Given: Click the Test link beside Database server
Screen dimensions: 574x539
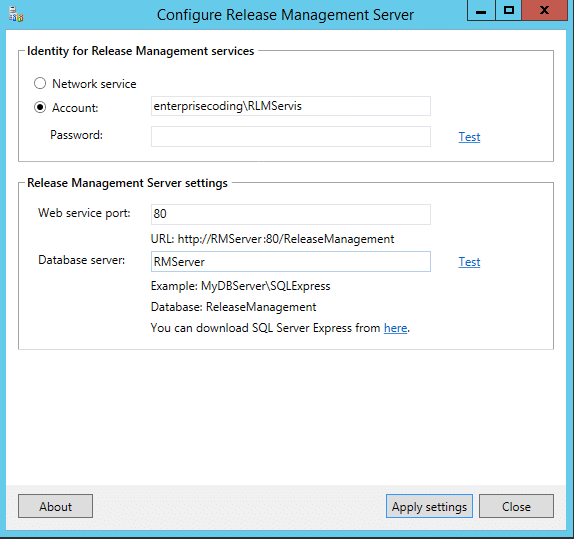Looking at the screenshot, I should click(x=469, y=262).
